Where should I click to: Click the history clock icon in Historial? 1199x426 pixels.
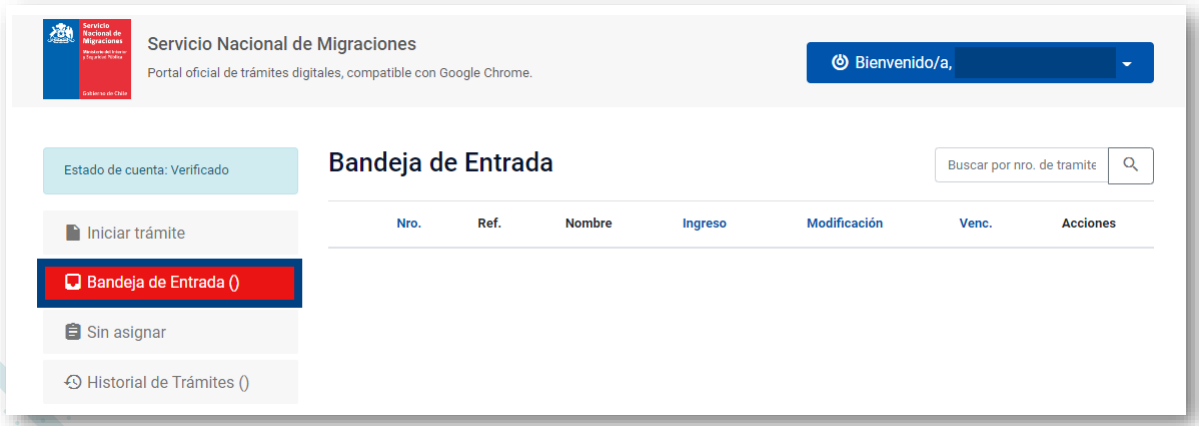point(73,382)
